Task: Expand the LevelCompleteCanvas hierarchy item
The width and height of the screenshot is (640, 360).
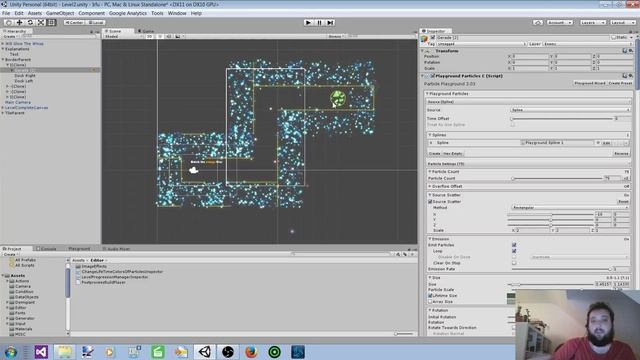Action: pos(3,108)
